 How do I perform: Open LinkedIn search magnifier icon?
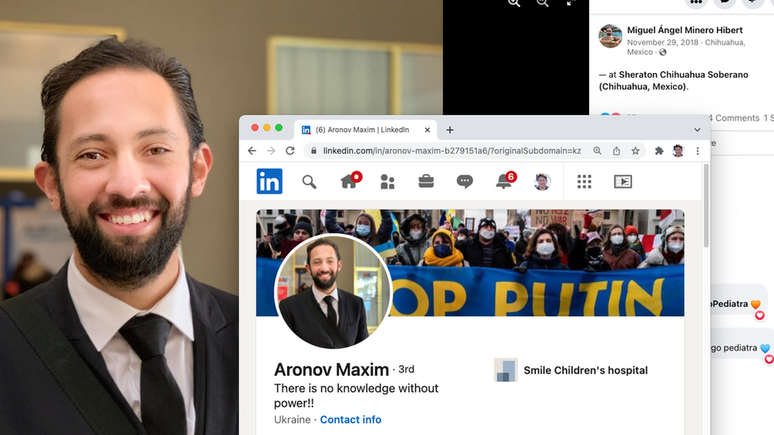coord(309,181)
